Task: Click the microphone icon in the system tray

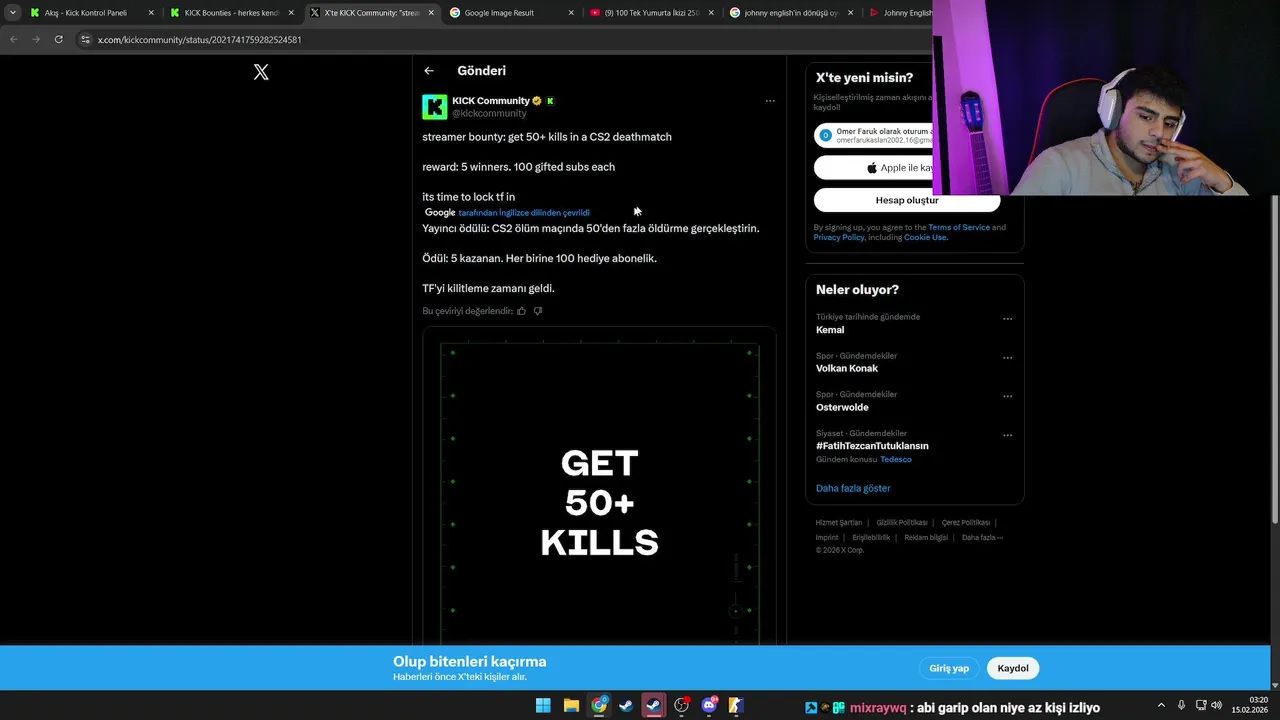Action: 1181,705
